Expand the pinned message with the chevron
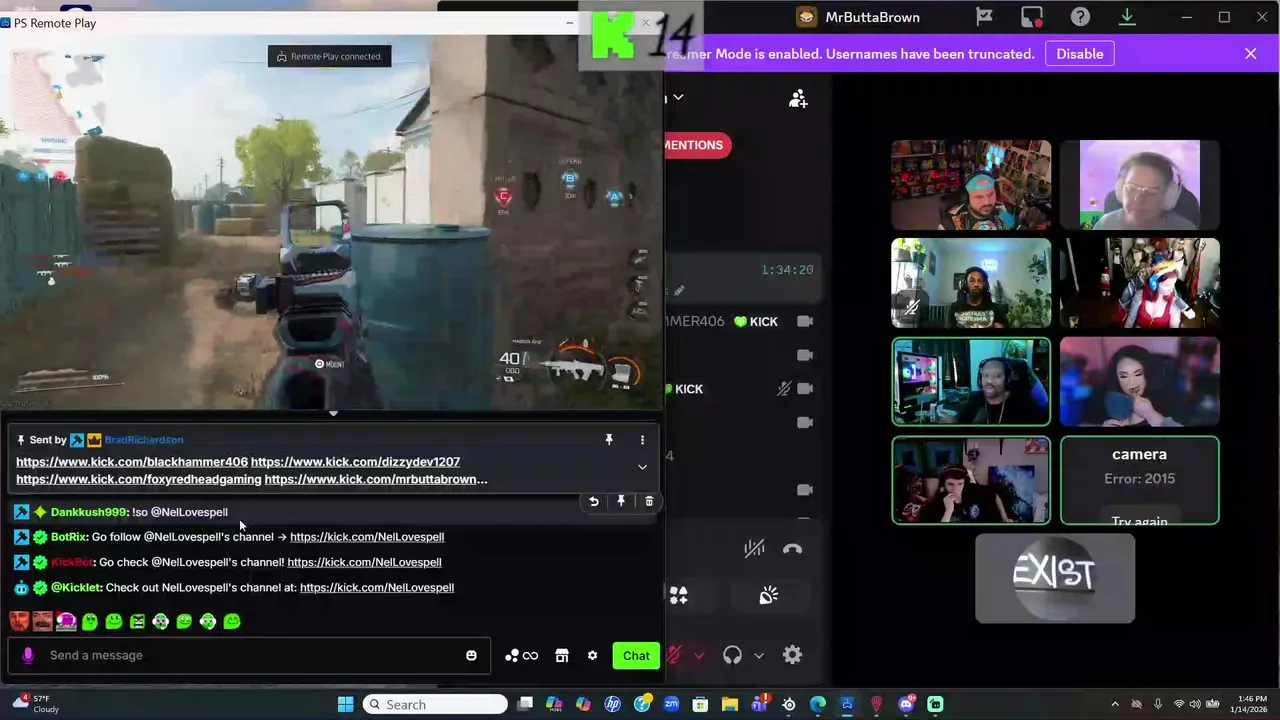The width and height of the screenshot is (1280, 720). 642,467
